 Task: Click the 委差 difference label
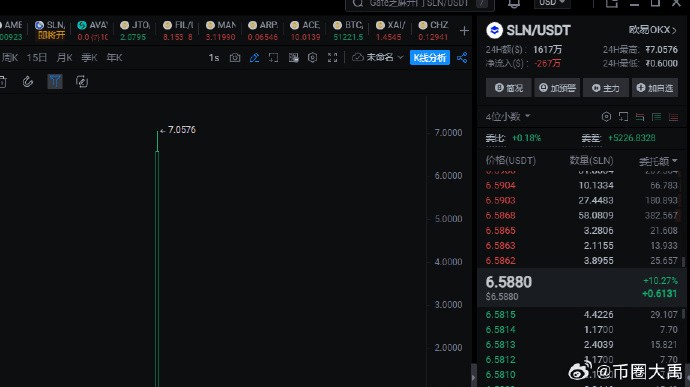(591, 138)
